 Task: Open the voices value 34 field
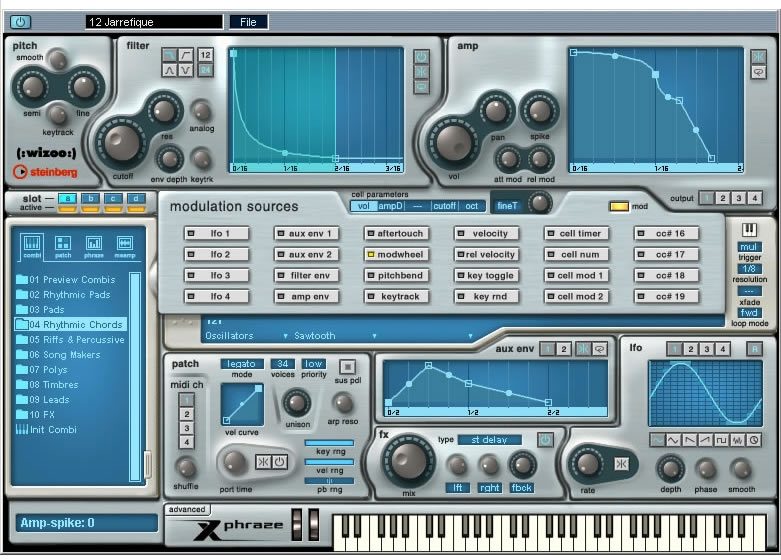pyautogui.click(x=282, y=364)
